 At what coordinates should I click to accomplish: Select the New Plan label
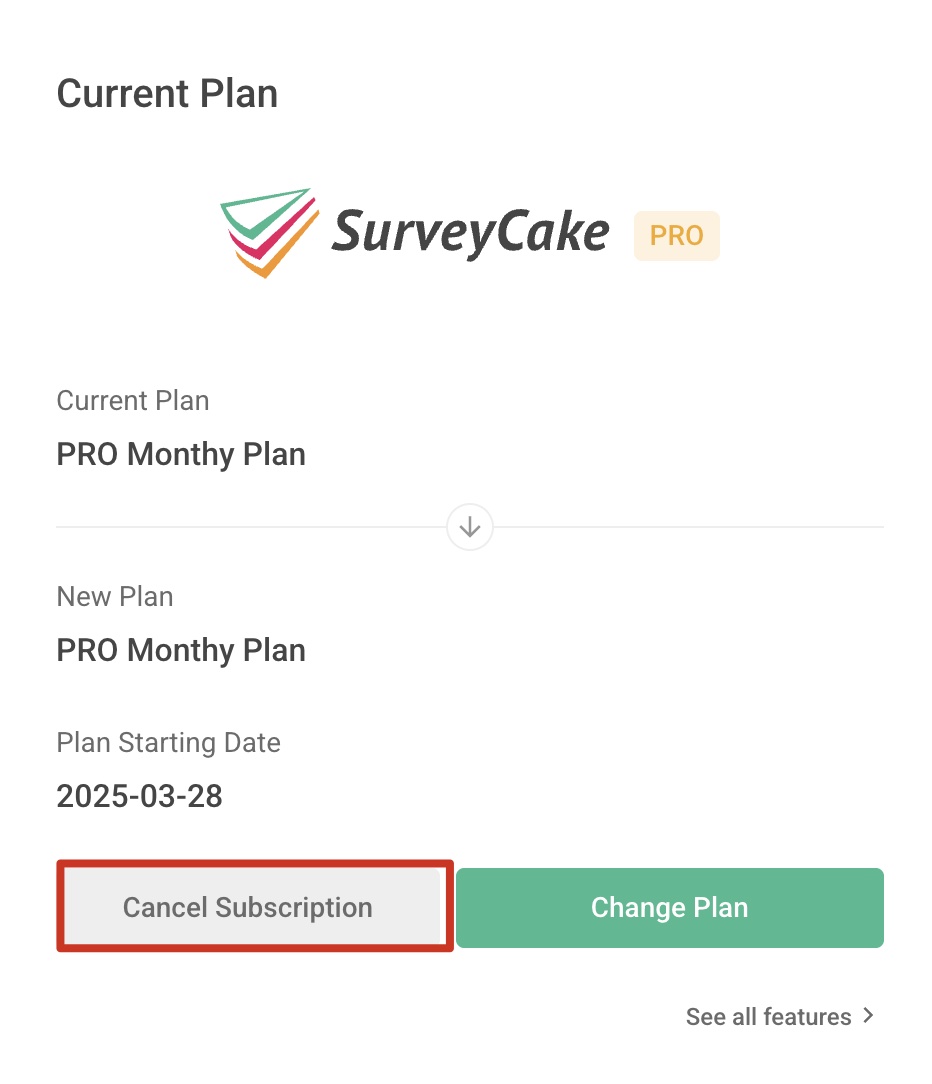point(114,596)
